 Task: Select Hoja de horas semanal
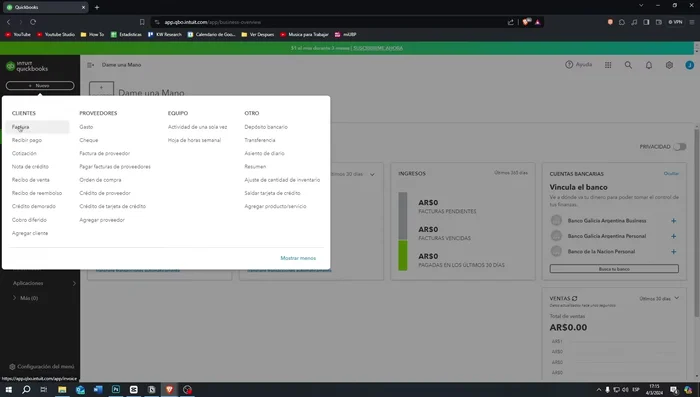194,140
